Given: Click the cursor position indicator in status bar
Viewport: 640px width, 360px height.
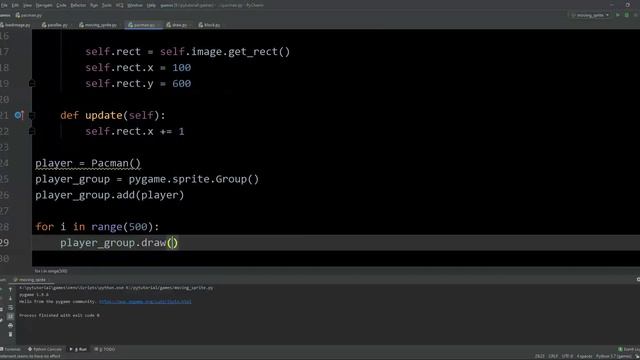Looking at the screenshot, I should 540,356.
